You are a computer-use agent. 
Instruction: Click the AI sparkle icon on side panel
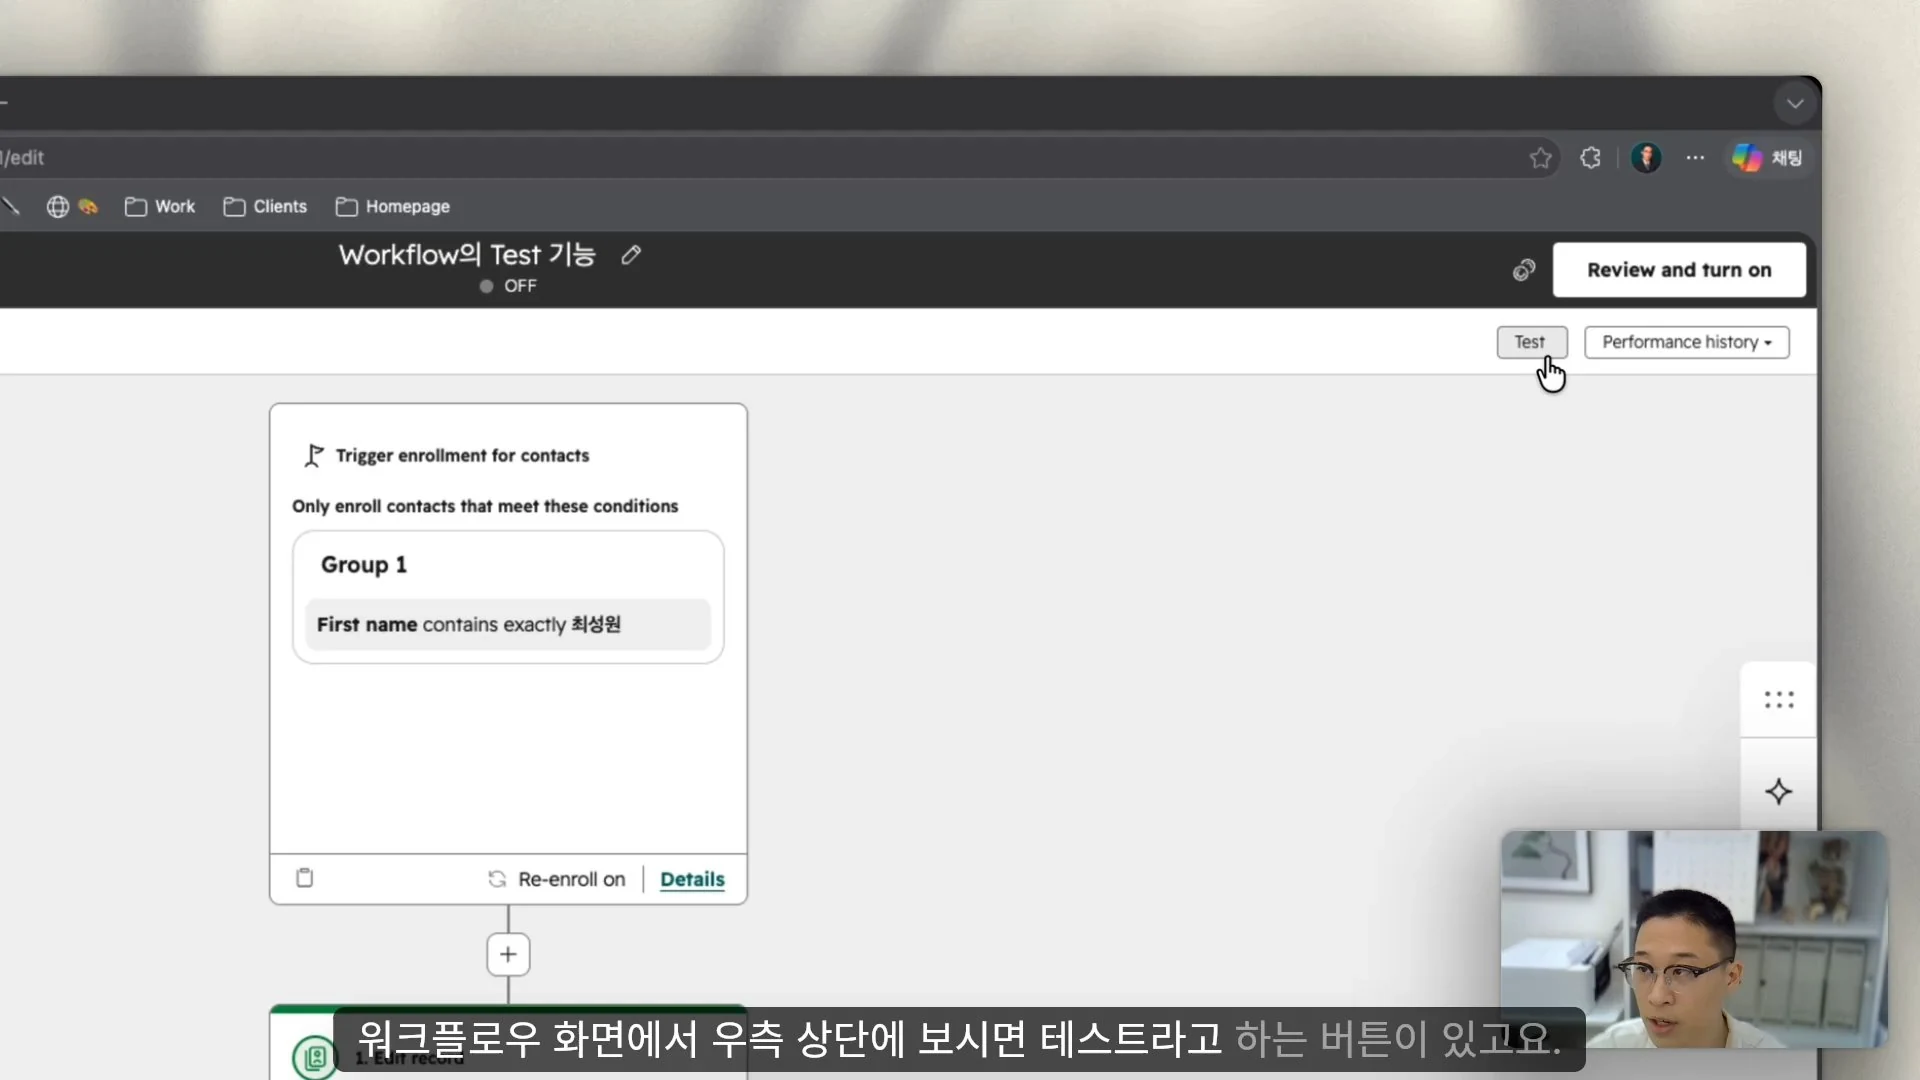tap(1779, 792)
